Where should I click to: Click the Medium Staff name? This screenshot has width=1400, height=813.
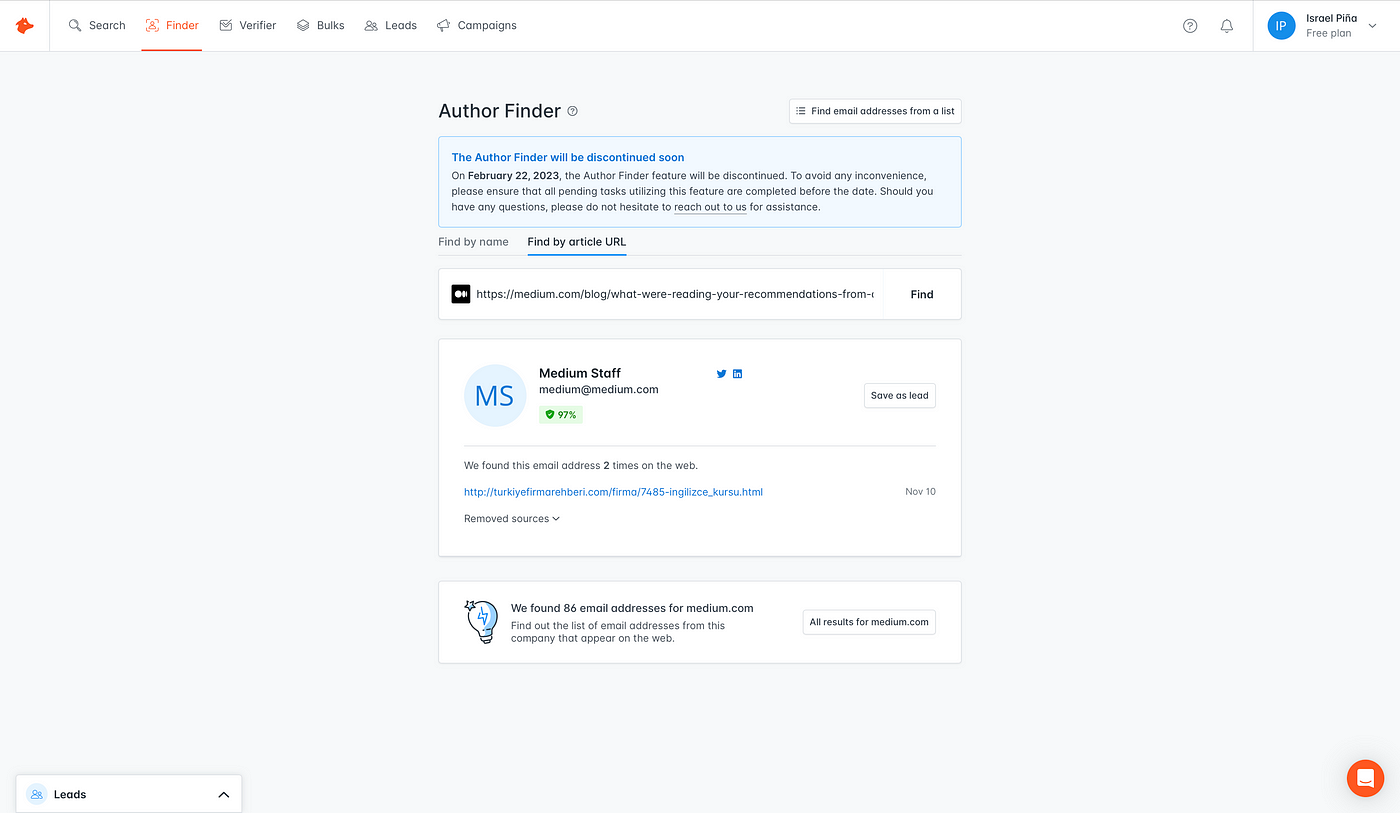pos(580,373)
